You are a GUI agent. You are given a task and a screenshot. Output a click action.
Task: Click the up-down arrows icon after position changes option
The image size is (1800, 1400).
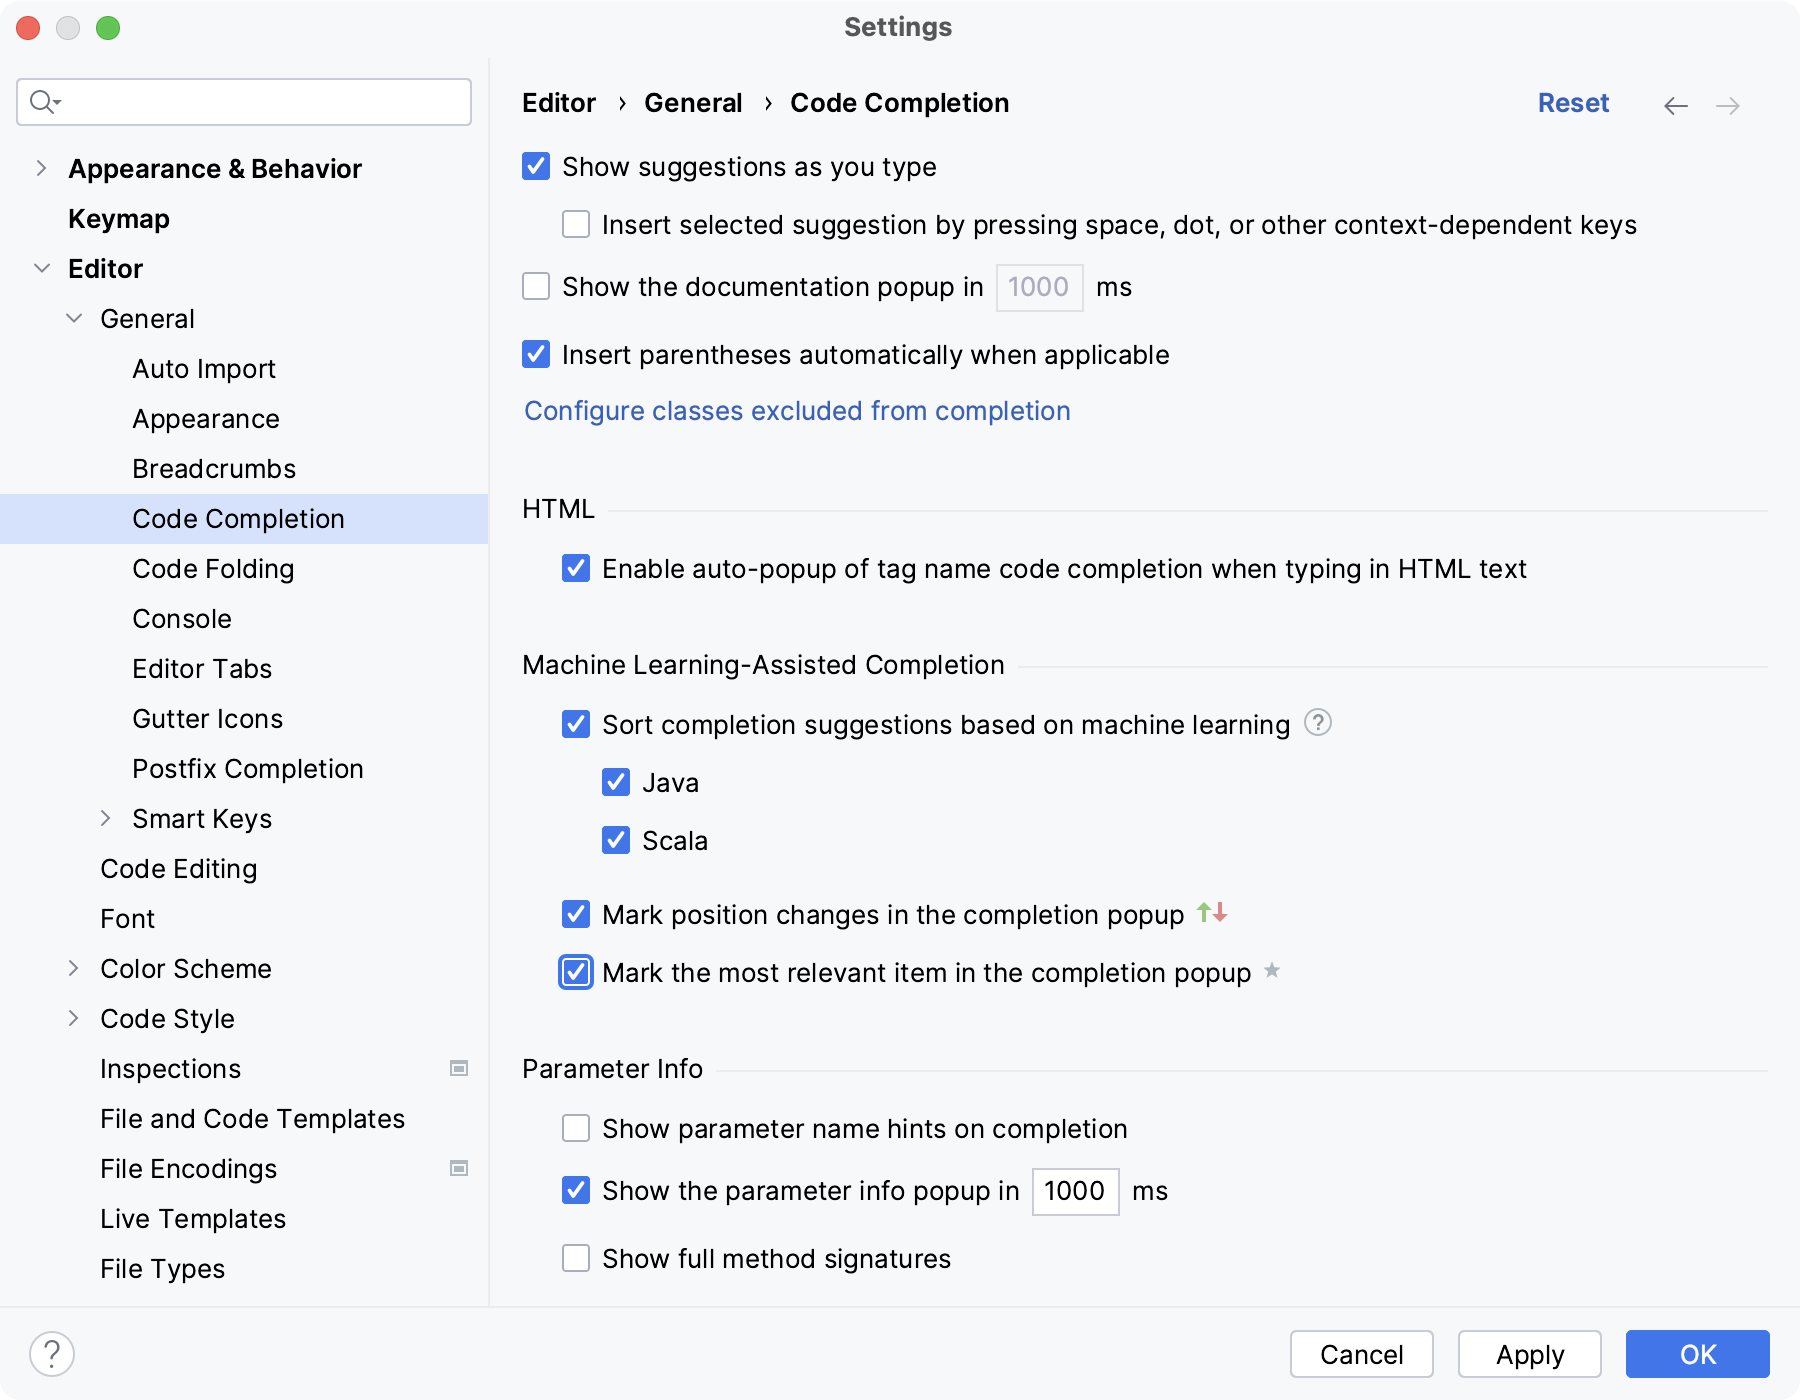[x=1212, y=913]
